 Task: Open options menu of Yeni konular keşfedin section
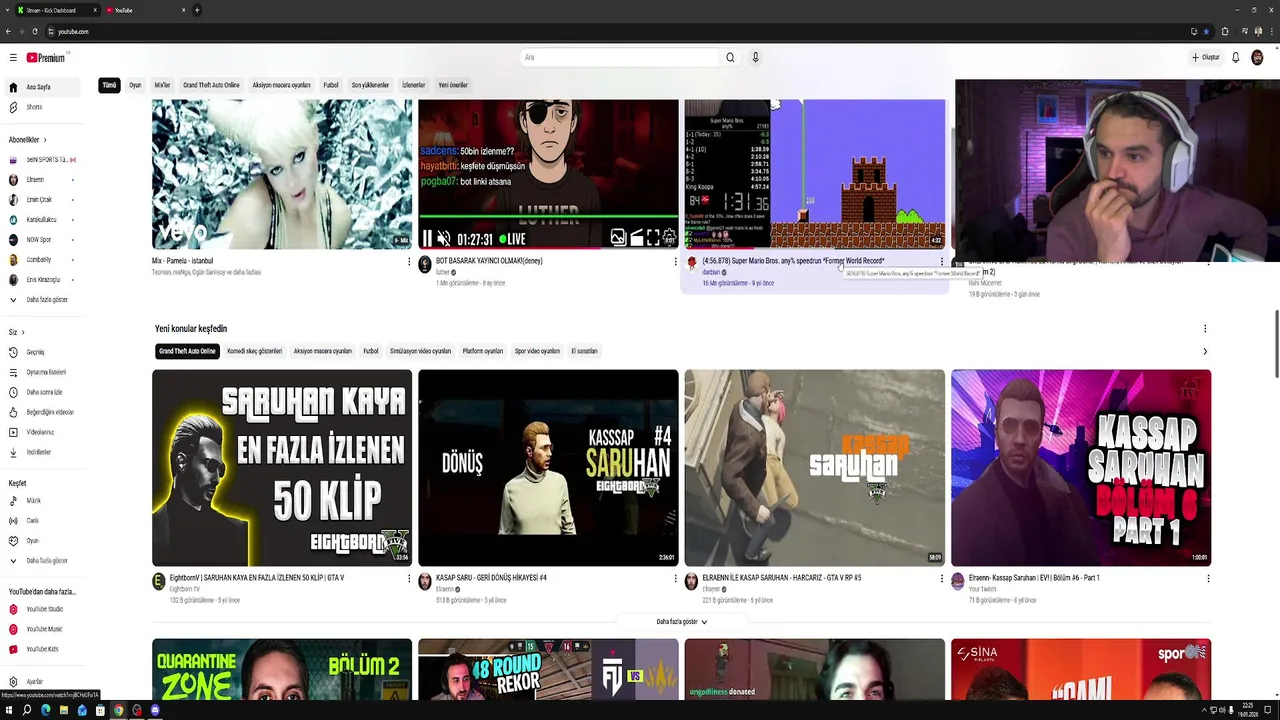tap(1205, 329)
